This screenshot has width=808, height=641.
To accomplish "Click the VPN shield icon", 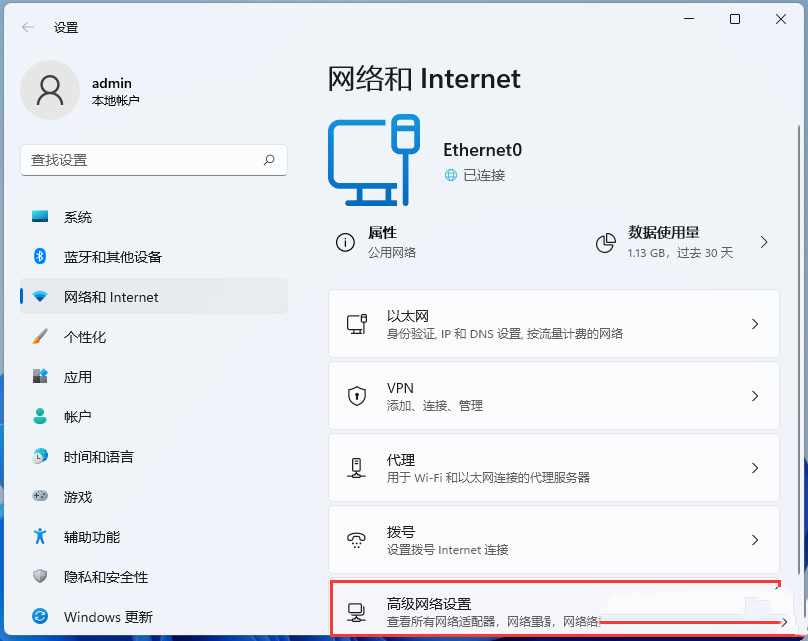I will click(x=355, y=395).
